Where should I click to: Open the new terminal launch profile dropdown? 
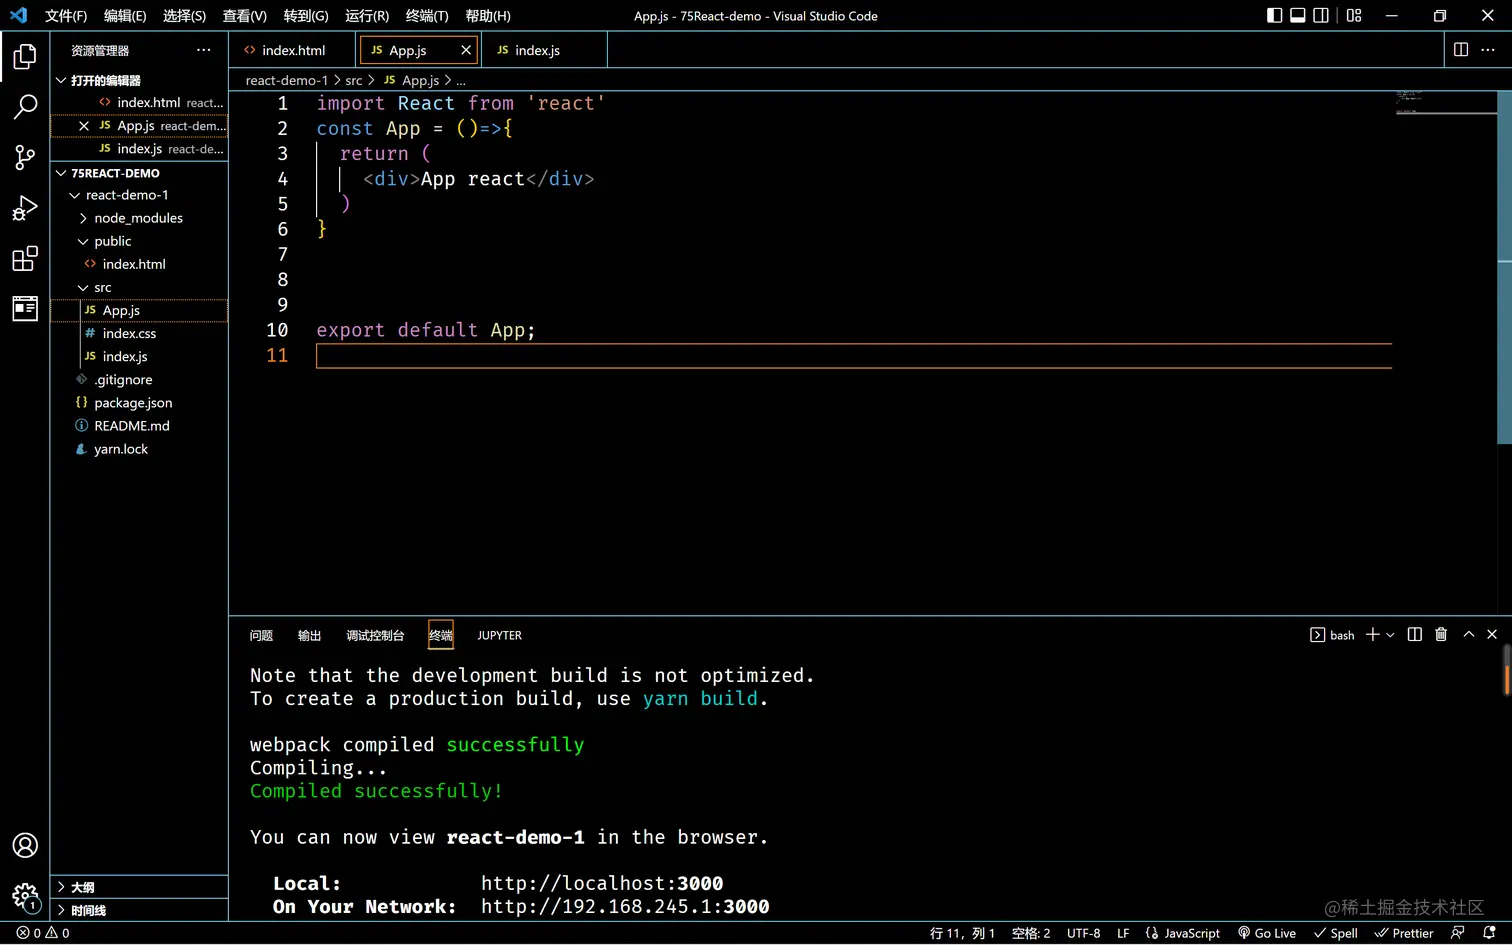click(1390, 635)
